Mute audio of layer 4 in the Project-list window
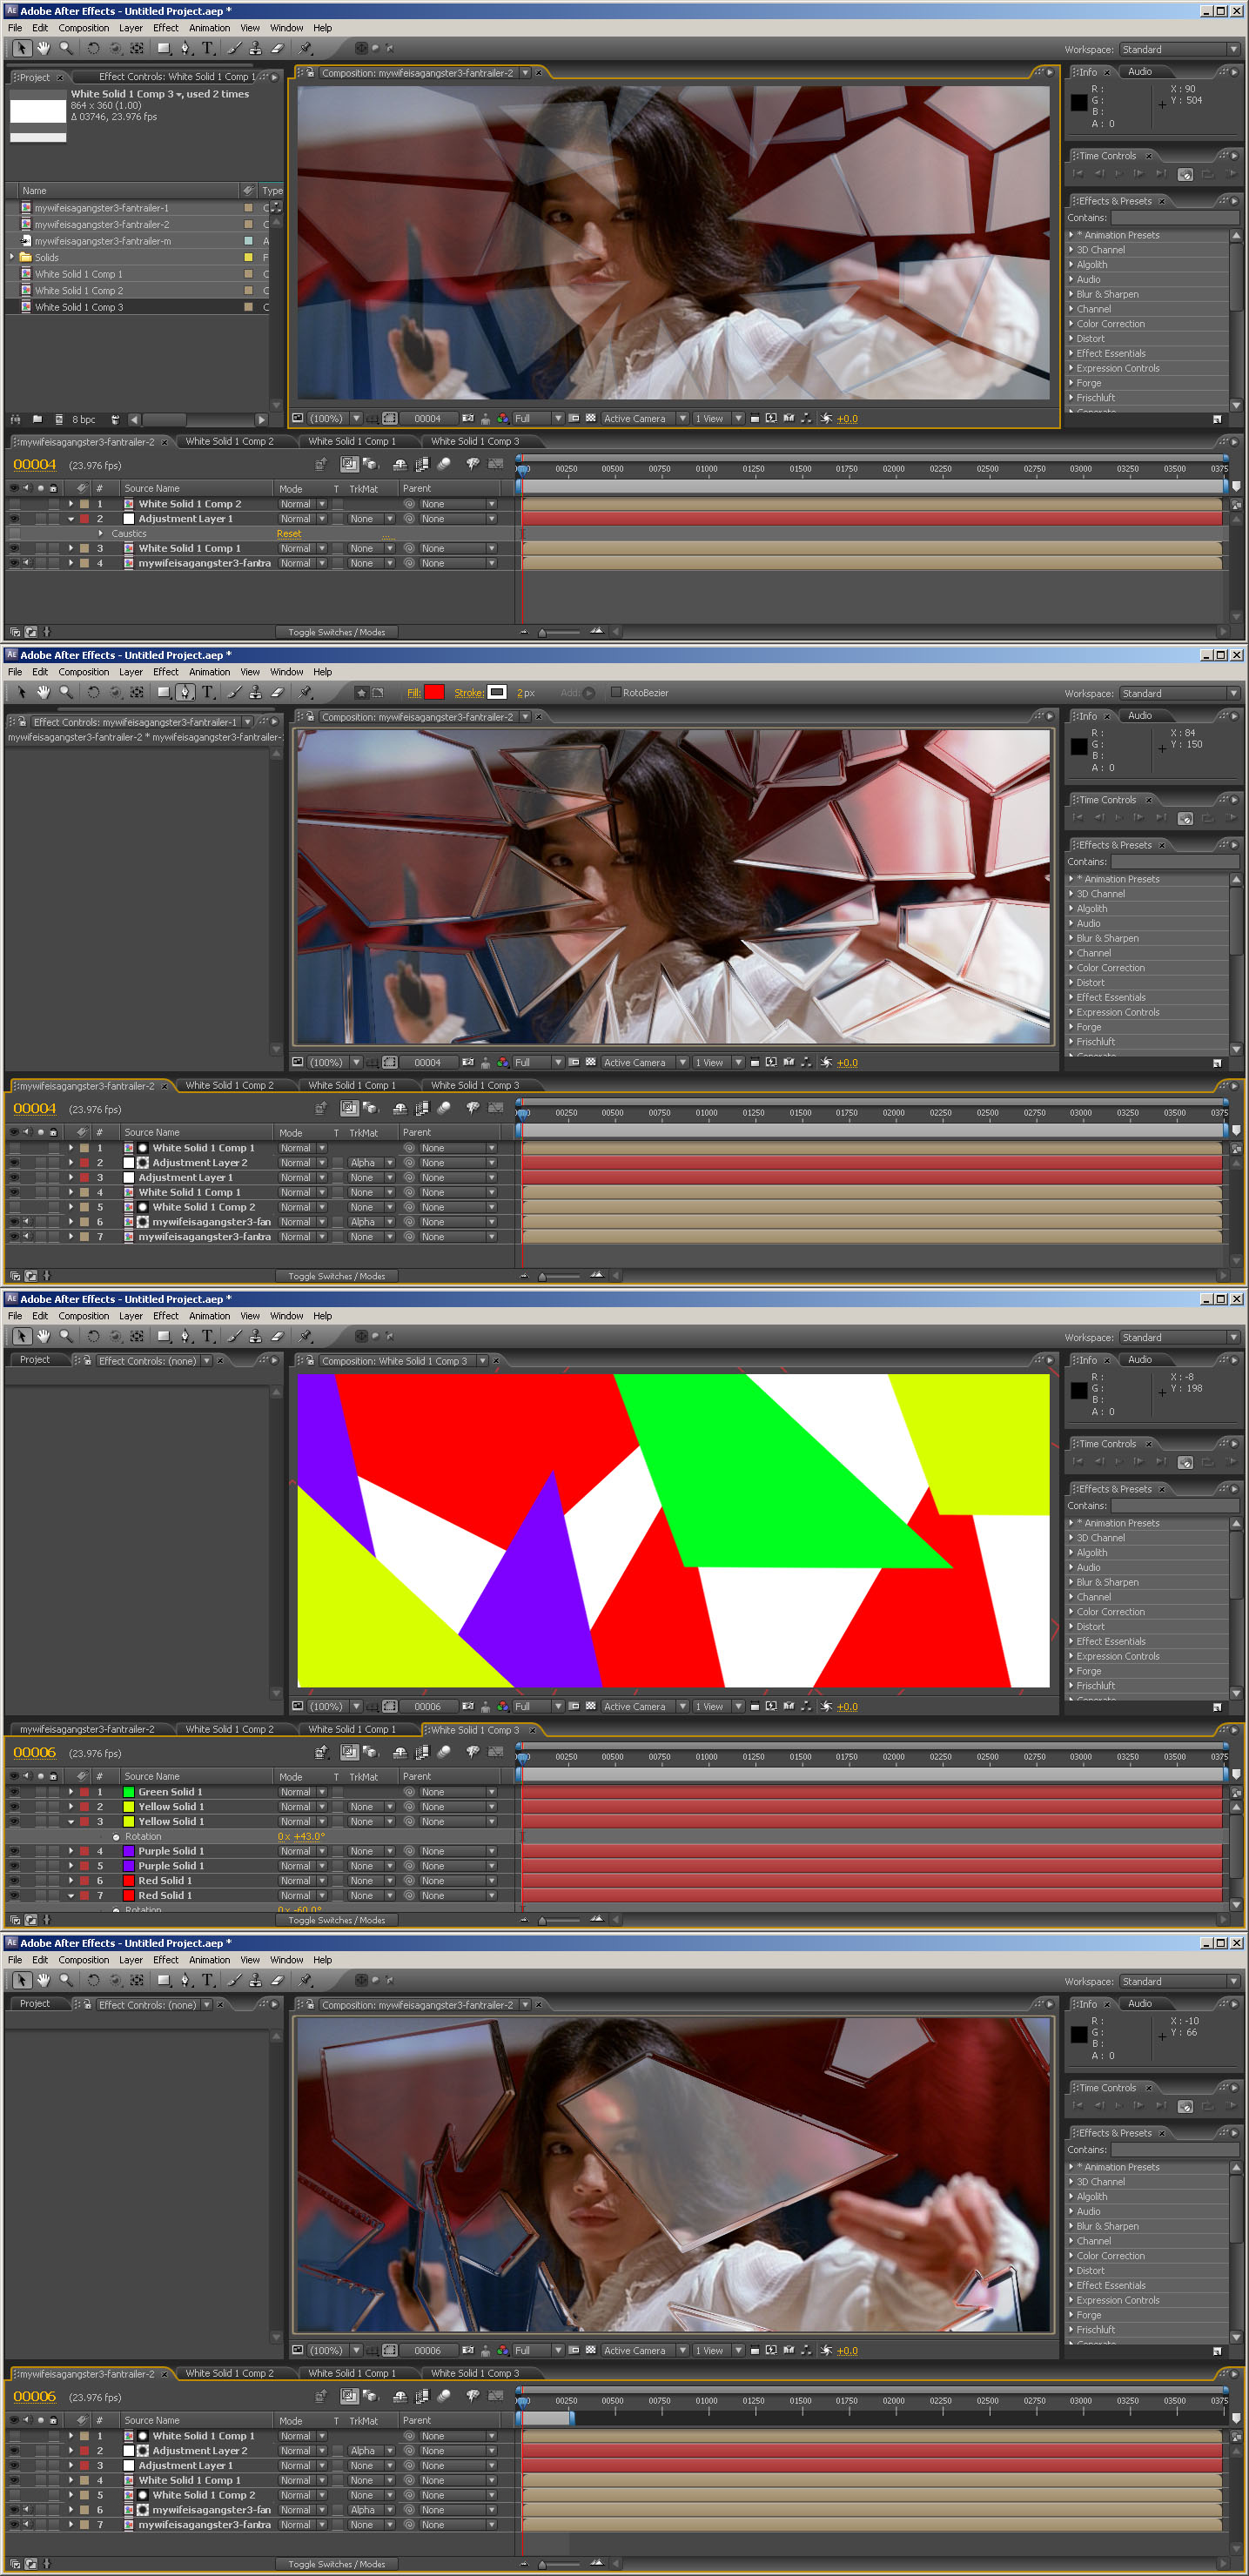 [27, 563]
